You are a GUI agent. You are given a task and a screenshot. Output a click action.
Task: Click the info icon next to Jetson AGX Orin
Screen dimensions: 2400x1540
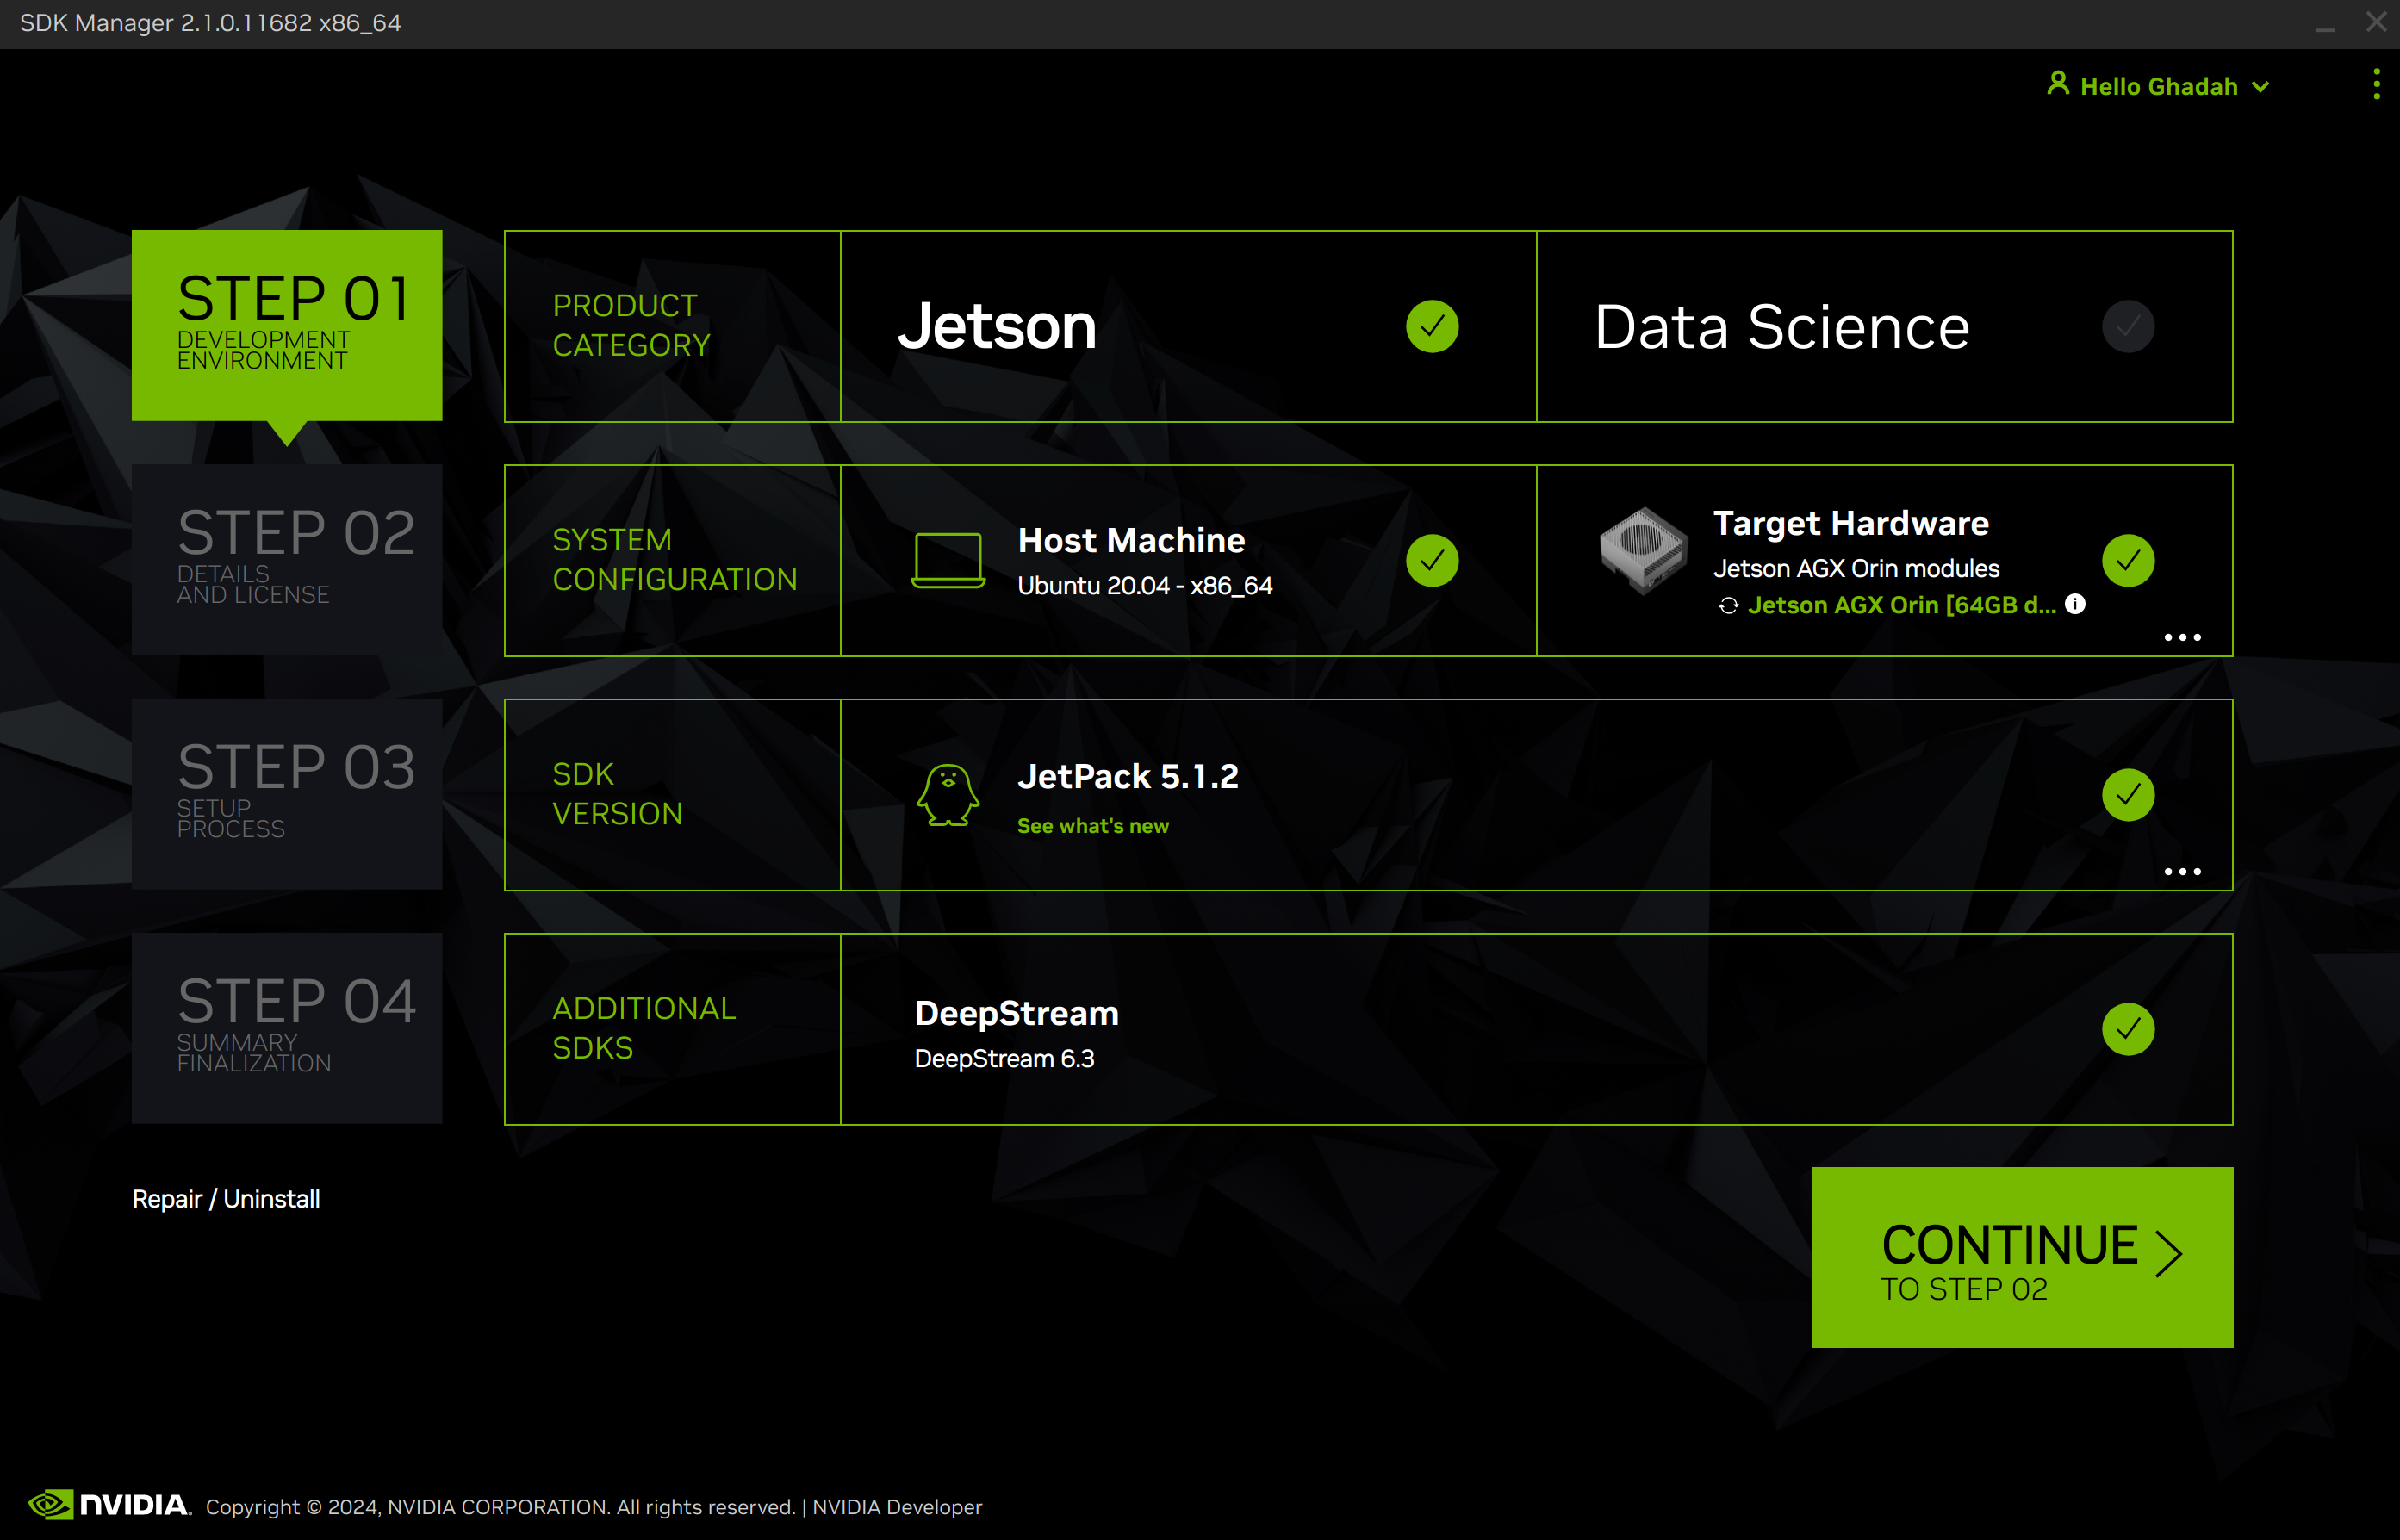[2074, 604]
